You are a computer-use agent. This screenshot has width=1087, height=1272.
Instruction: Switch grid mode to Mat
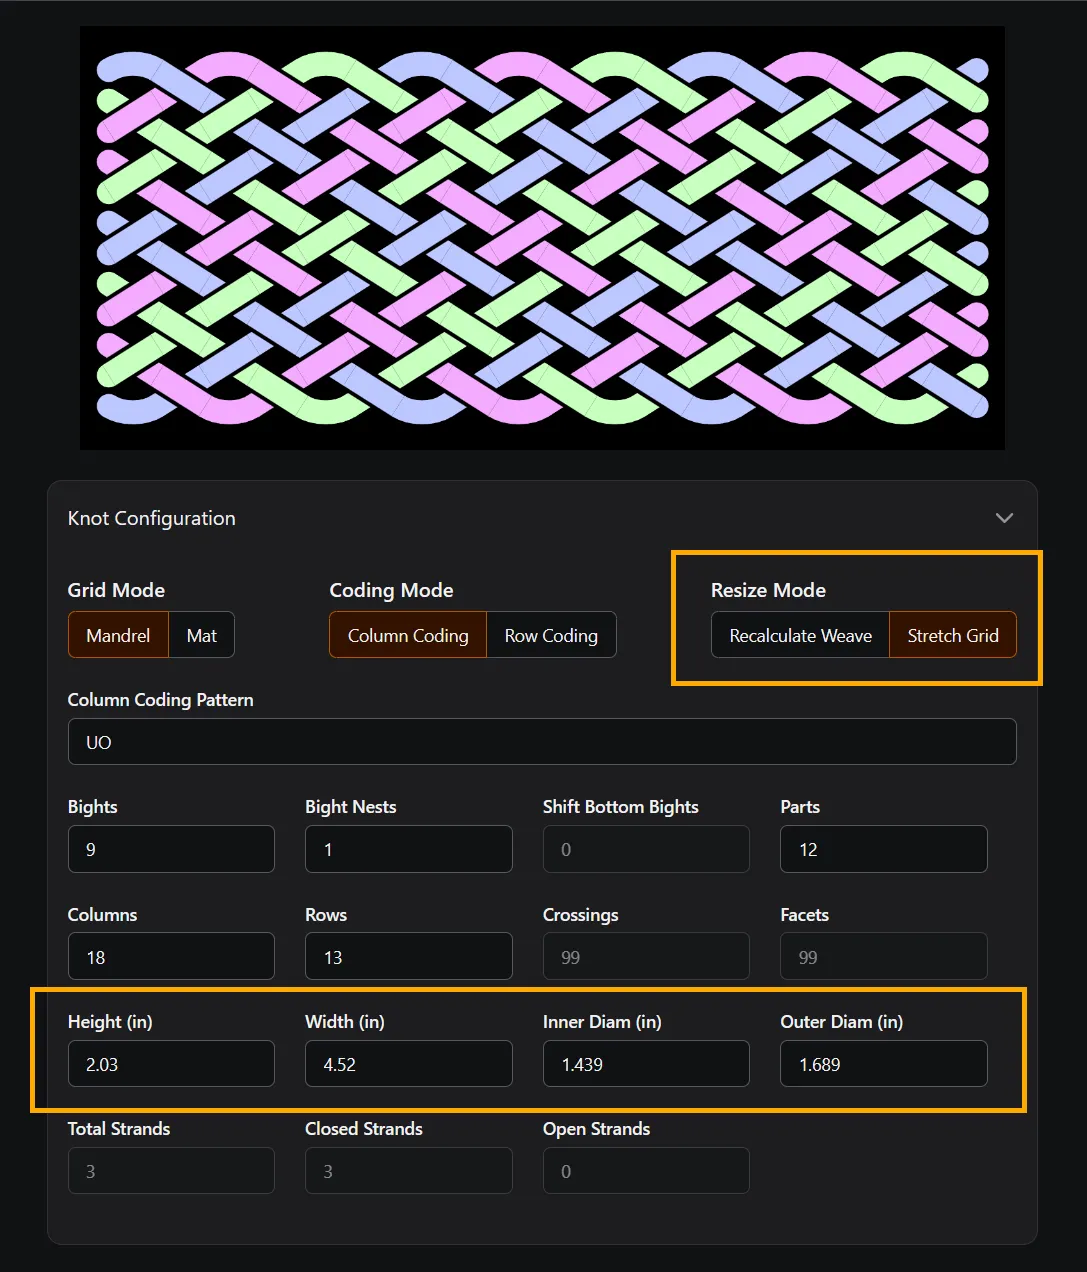pos(201,635)
